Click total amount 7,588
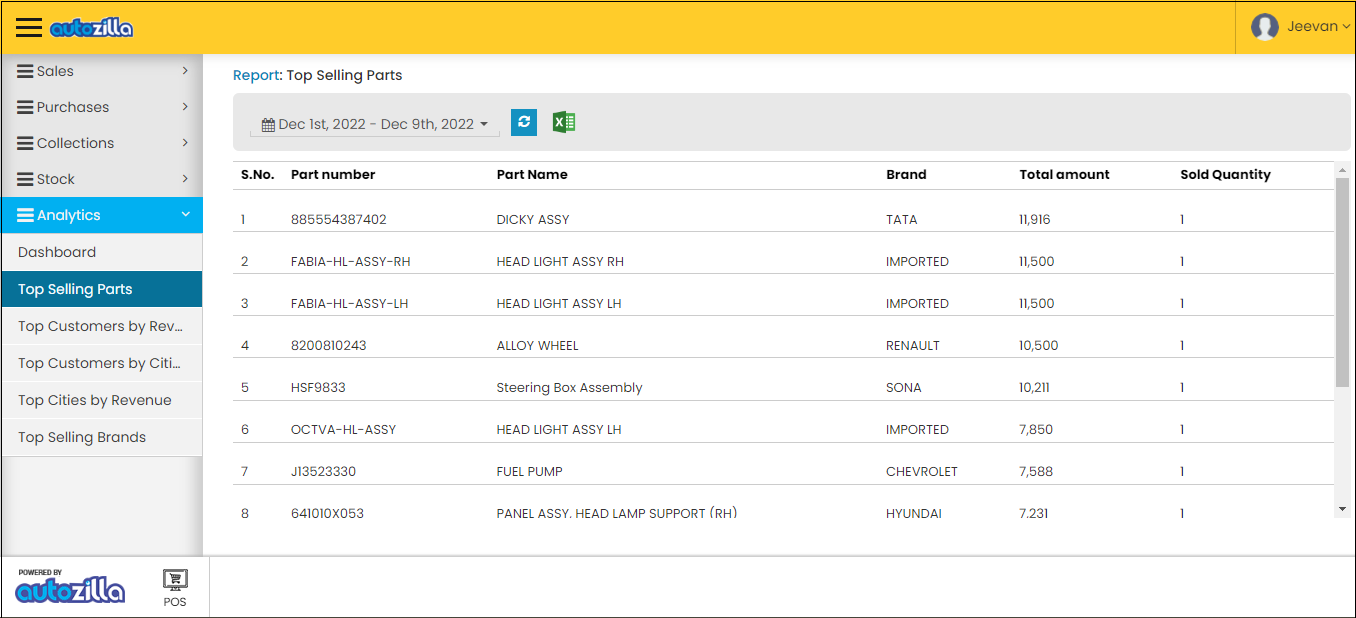 pyautogui.click(x=1037, y=471)
